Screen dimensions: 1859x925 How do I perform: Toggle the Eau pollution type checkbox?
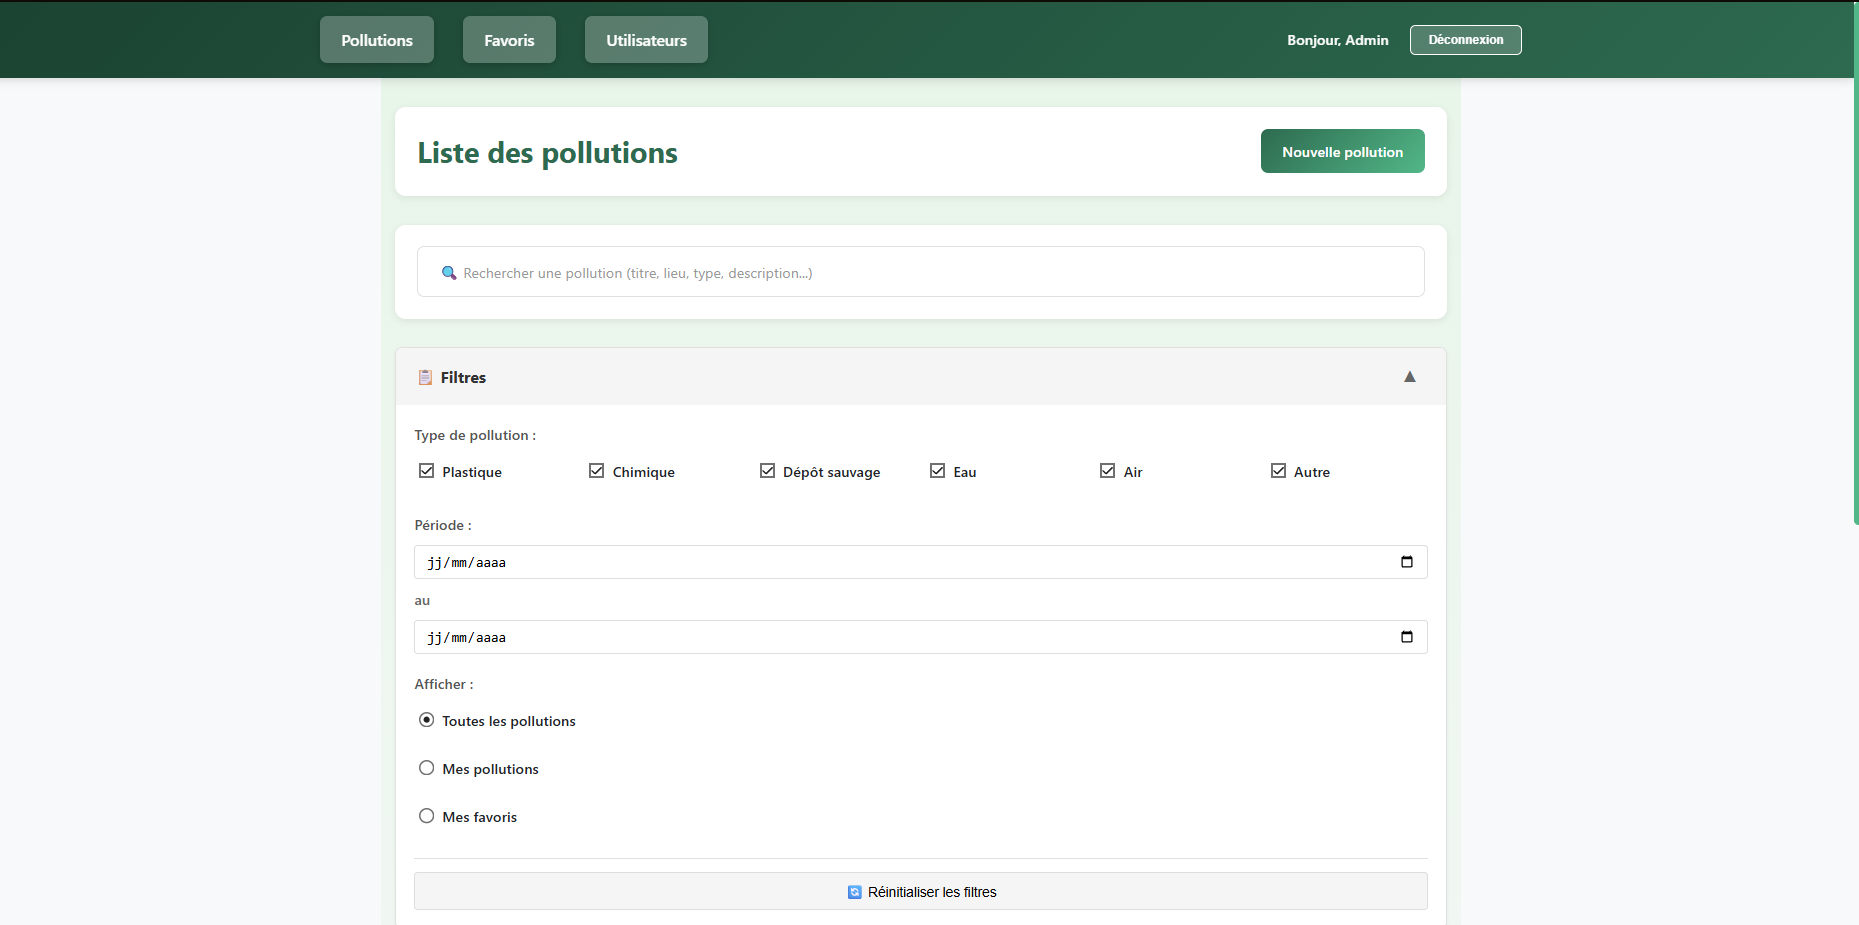click(938, 471)
